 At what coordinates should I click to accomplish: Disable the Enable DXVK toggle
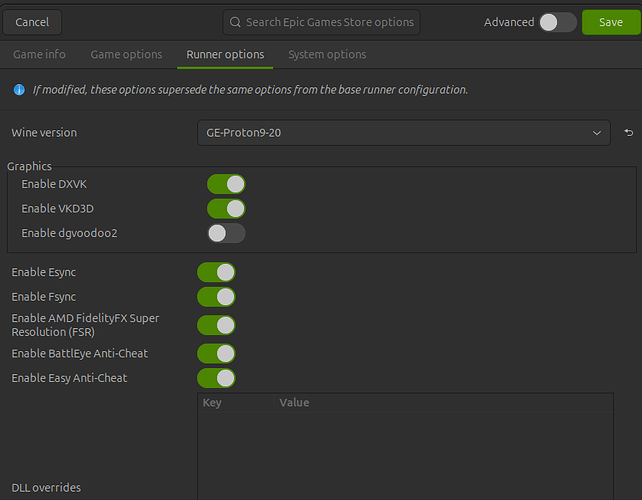tap(226, 184)
